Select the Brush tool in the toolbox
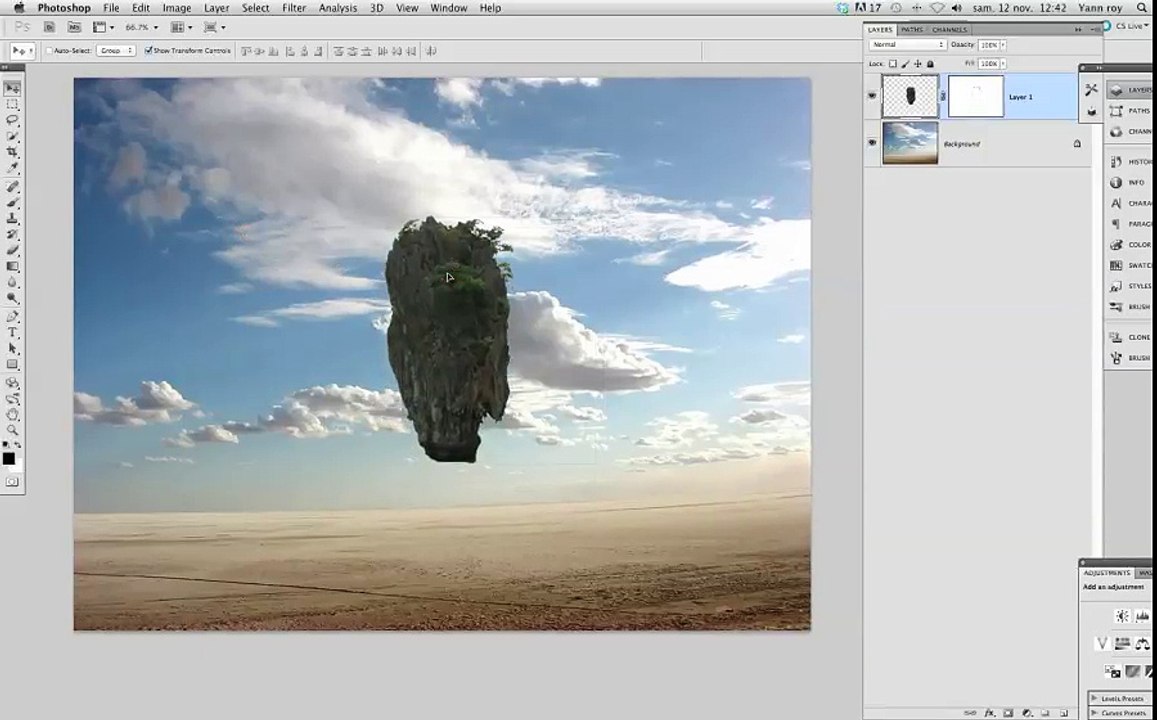The height and width of the screenshot is (720, 1157). (12, 203)
